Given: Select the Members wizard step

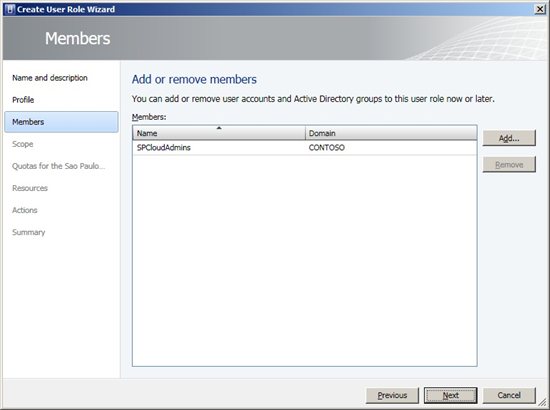Looking at the screenshot, I should coord(61,122).
